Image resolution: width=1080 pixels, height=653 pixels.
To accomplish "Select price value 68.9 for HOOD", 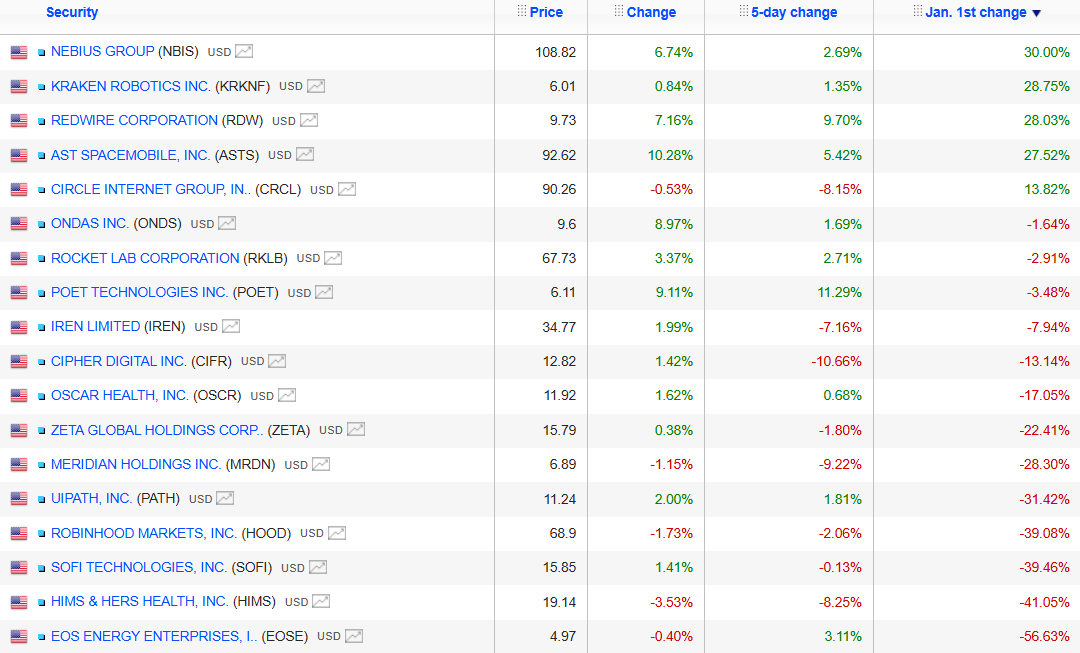I will click(x=563, y=533).
